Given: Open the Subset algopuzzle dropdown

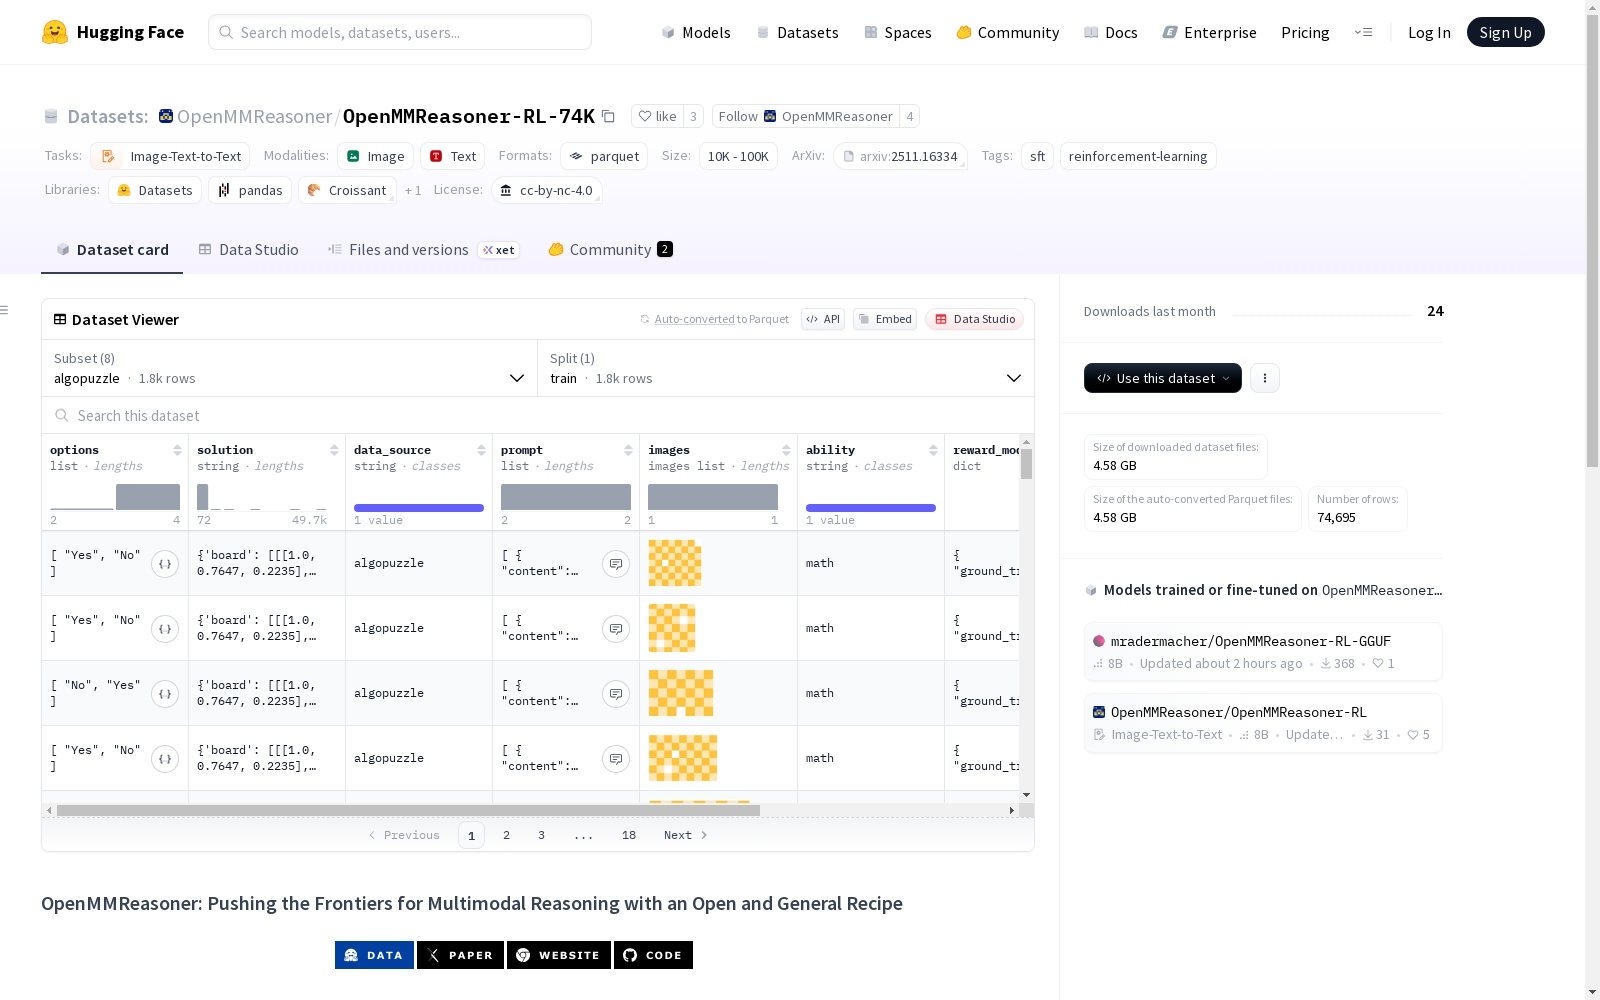Looking at the screenshot, I should click(290, 368).
